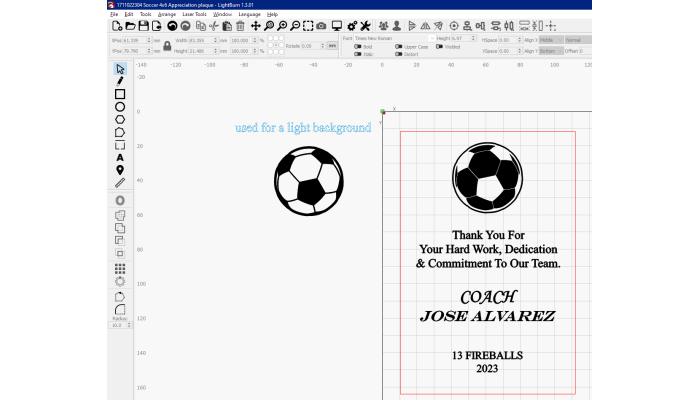Select the Measure ruler tool
Screen dimensions: 700x400
[120, 183]
